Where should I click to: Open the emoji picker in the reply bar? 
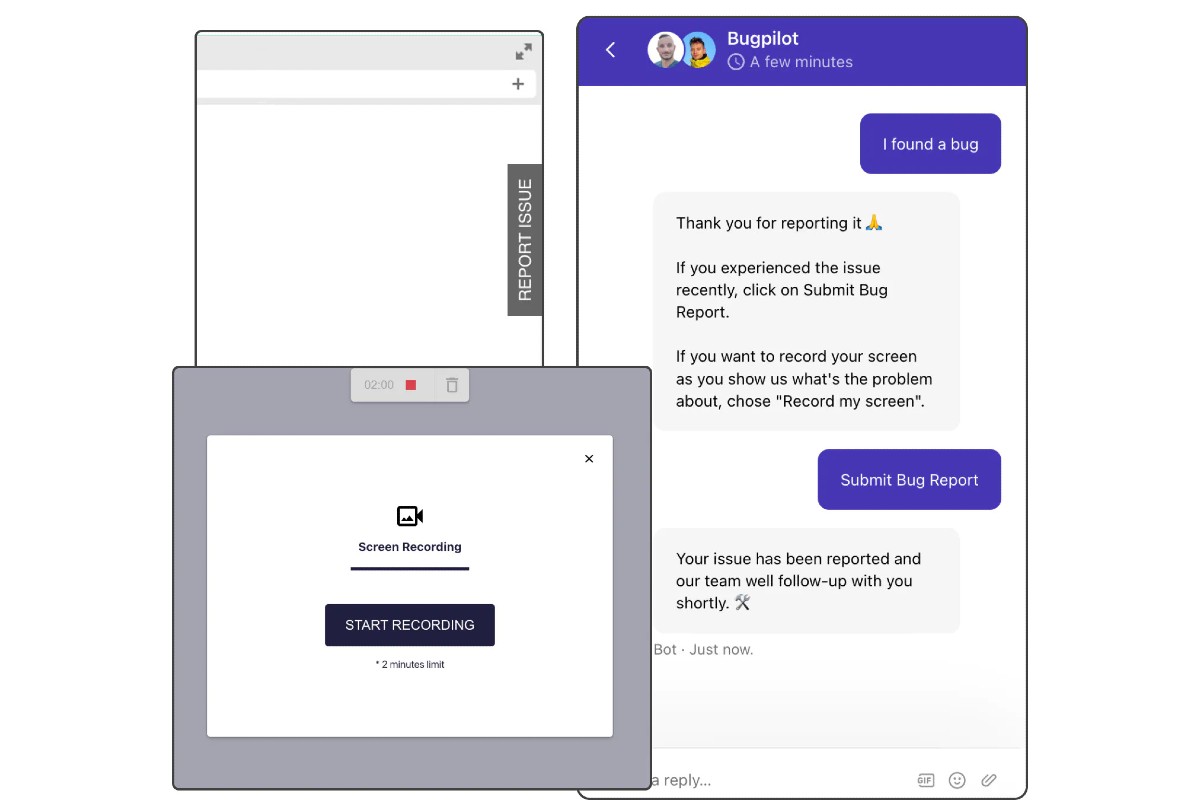957,780
